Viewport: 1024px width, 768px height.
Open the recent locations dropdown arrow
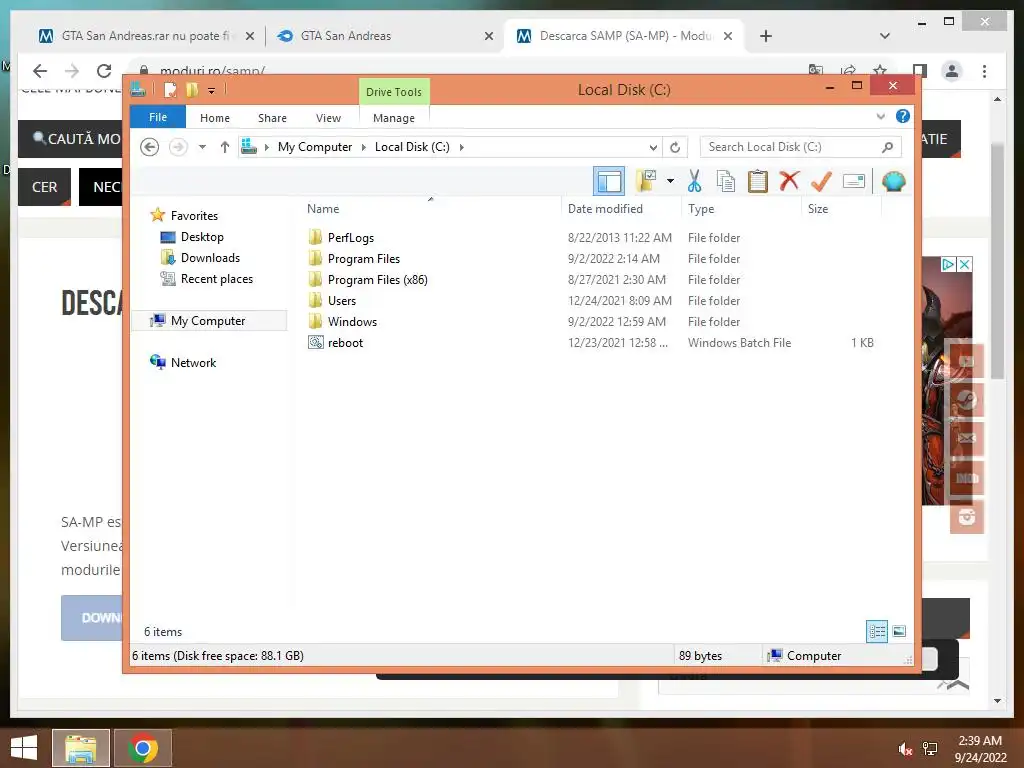(x=202, y=147)
